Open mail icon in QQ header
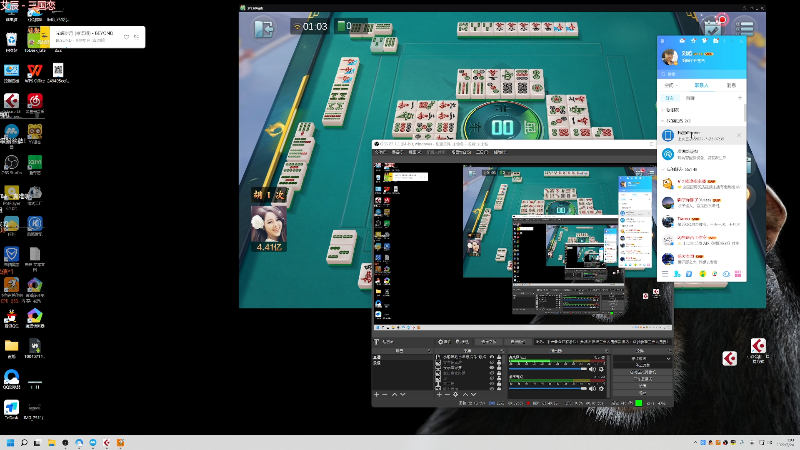 pyautogui.click(x=682, y=41)
